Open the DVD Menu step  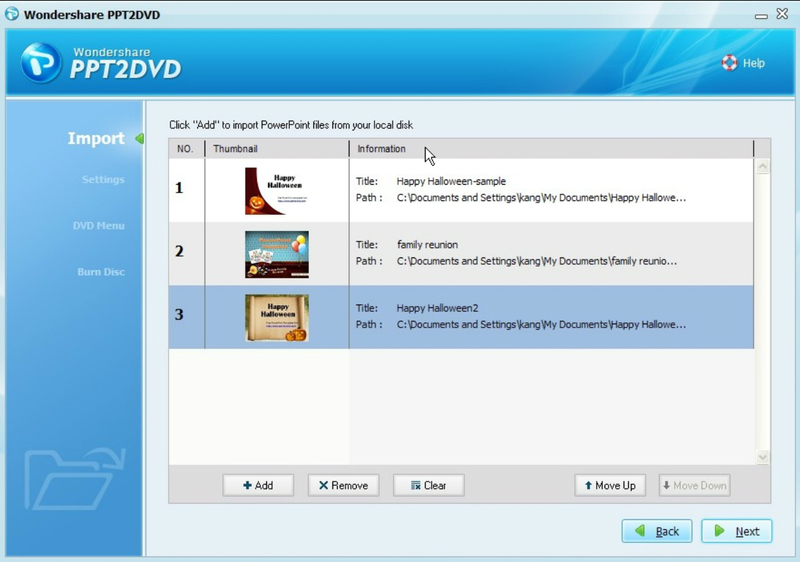pos(98,225)
